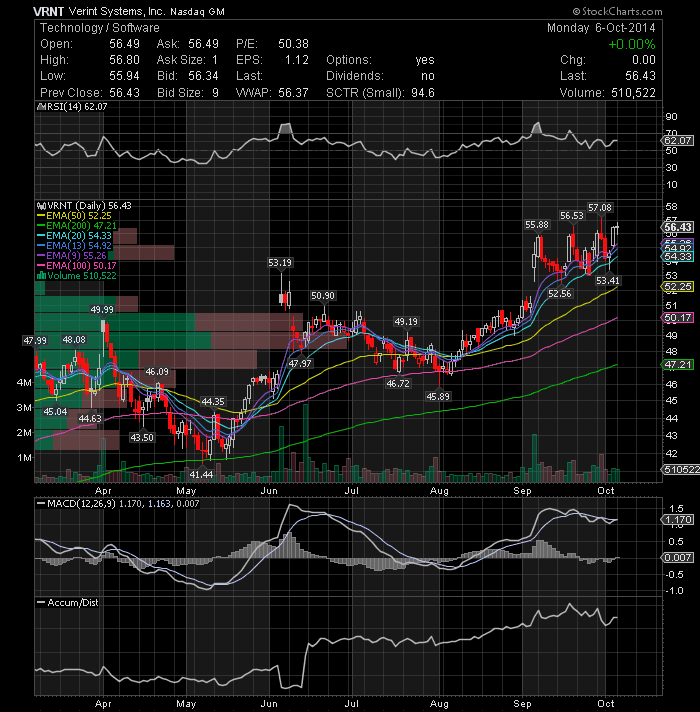This screenshot has height=712, width=700.
Task: Click the VWAP value 56.37
Action: 293,92
